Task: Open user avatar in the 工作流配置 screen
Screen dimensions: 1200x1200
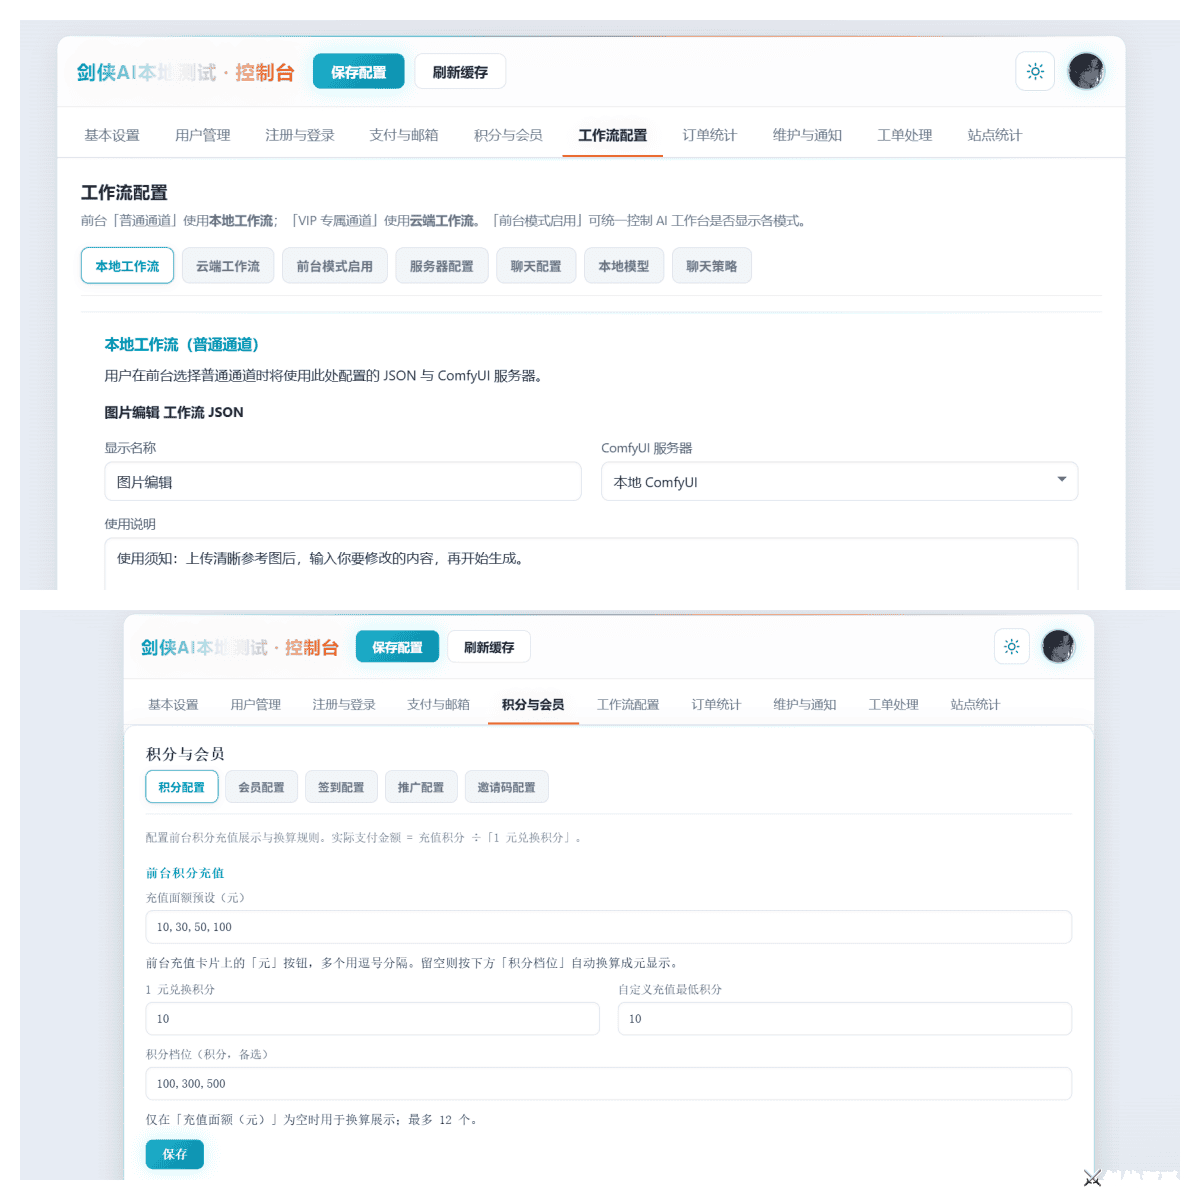Action: tap(1086, 71)
